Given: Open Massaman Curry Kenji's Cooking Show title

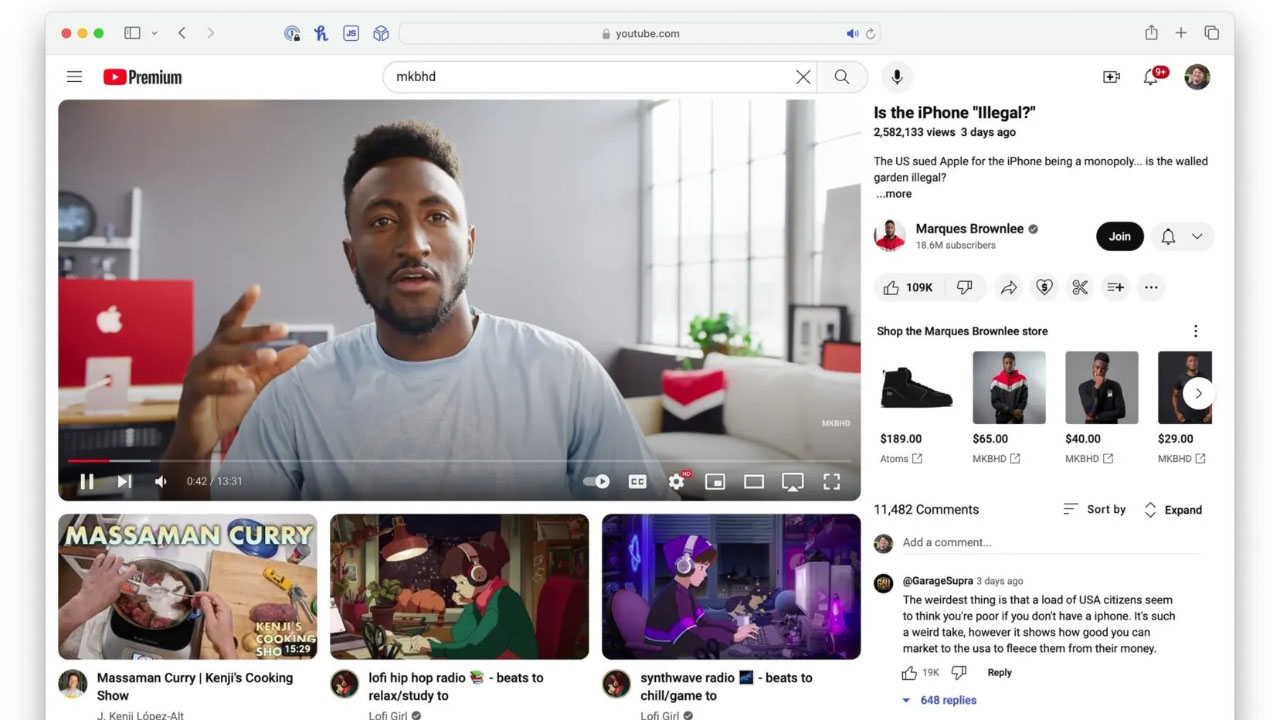Looking at the screenshot, I should (x=195, y=686).
